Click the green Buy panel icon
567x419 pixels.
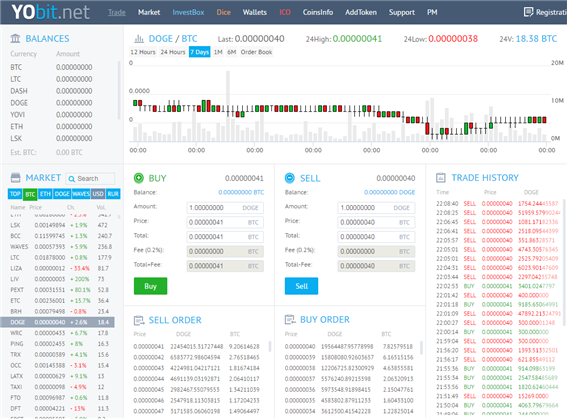click(x=139, y=178)
